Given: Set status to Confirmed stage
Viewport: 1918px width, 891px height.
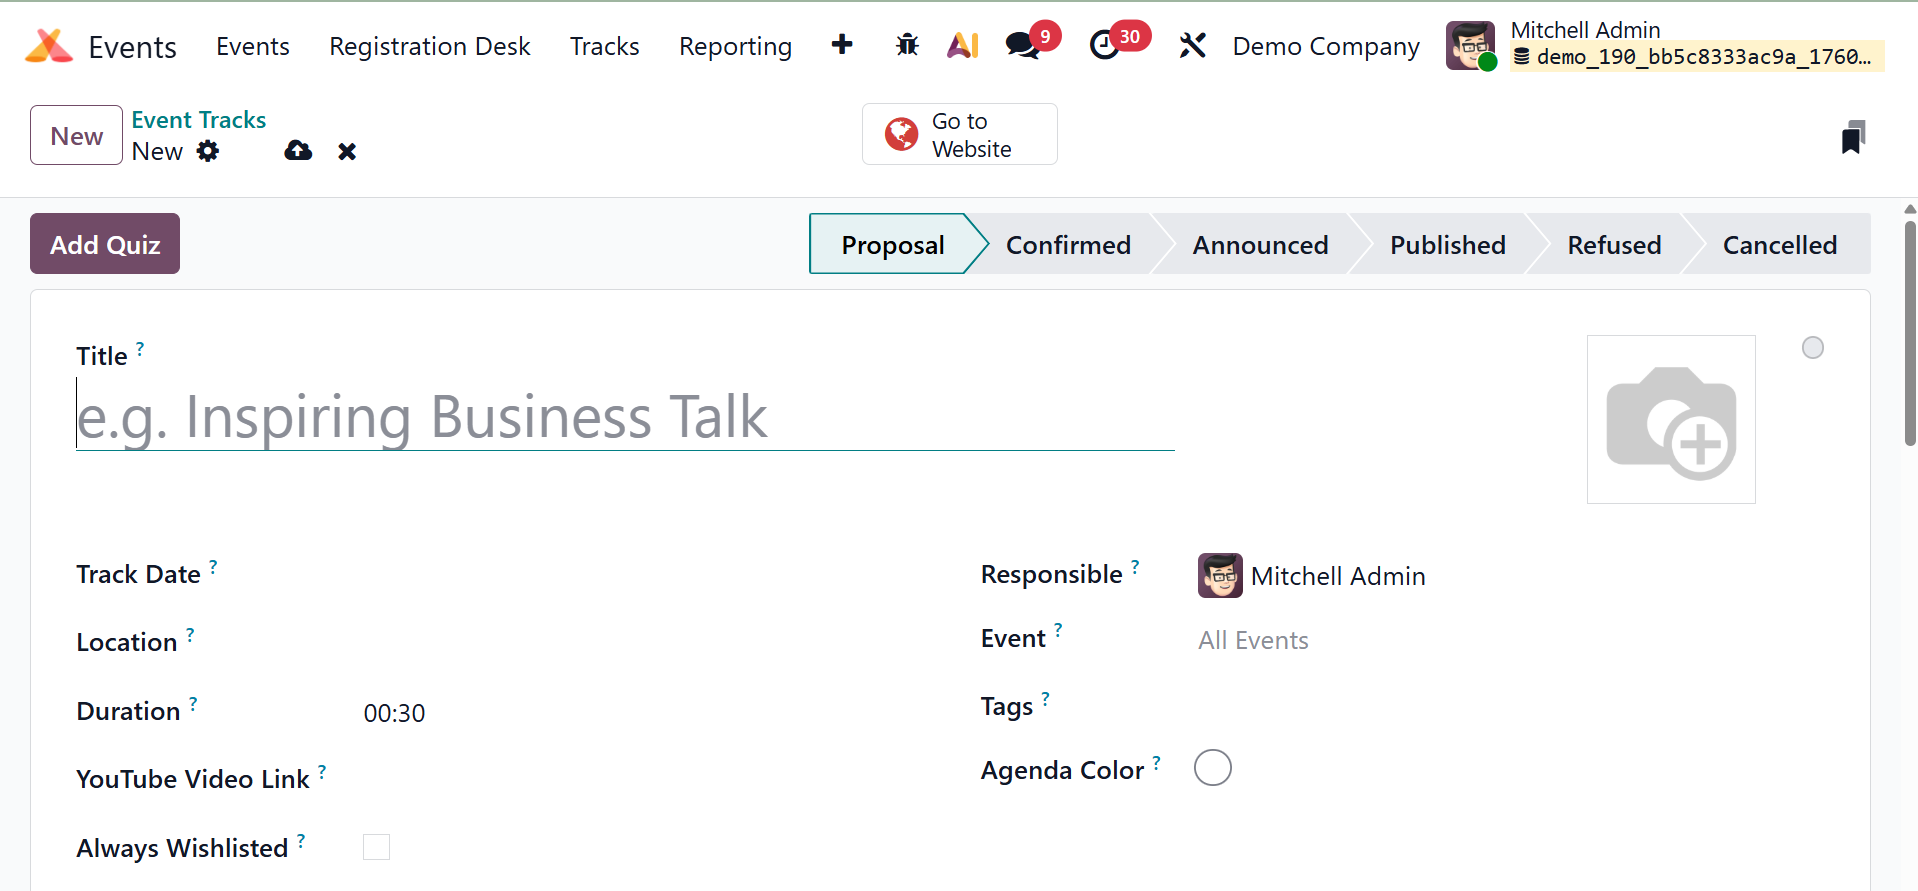Looking at the screenshot, I should click(1067, 245).
